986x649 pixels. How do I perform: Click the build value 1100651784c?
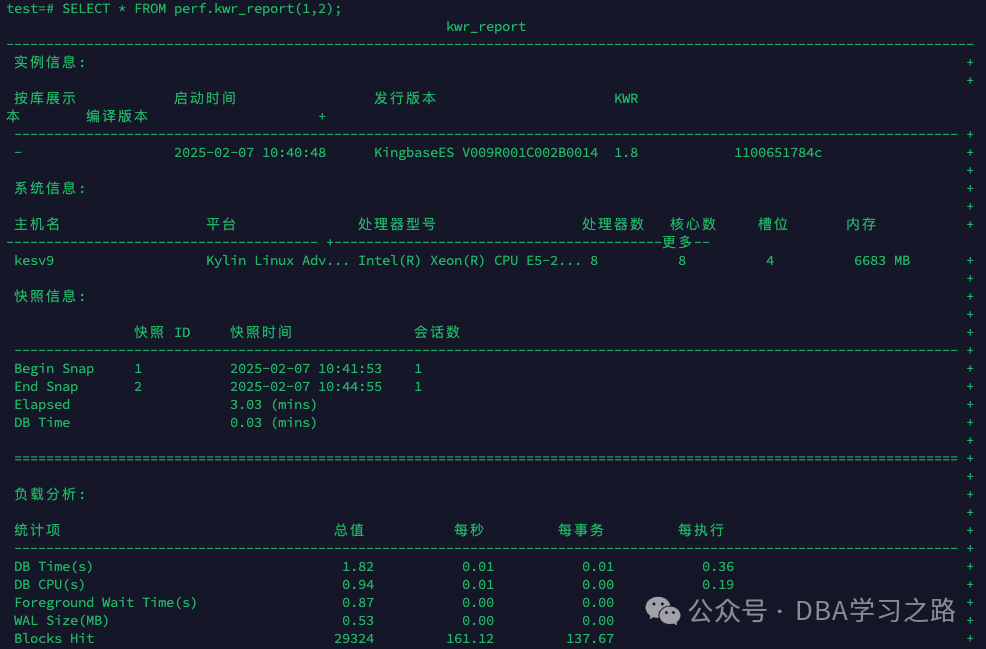[778, 153]
